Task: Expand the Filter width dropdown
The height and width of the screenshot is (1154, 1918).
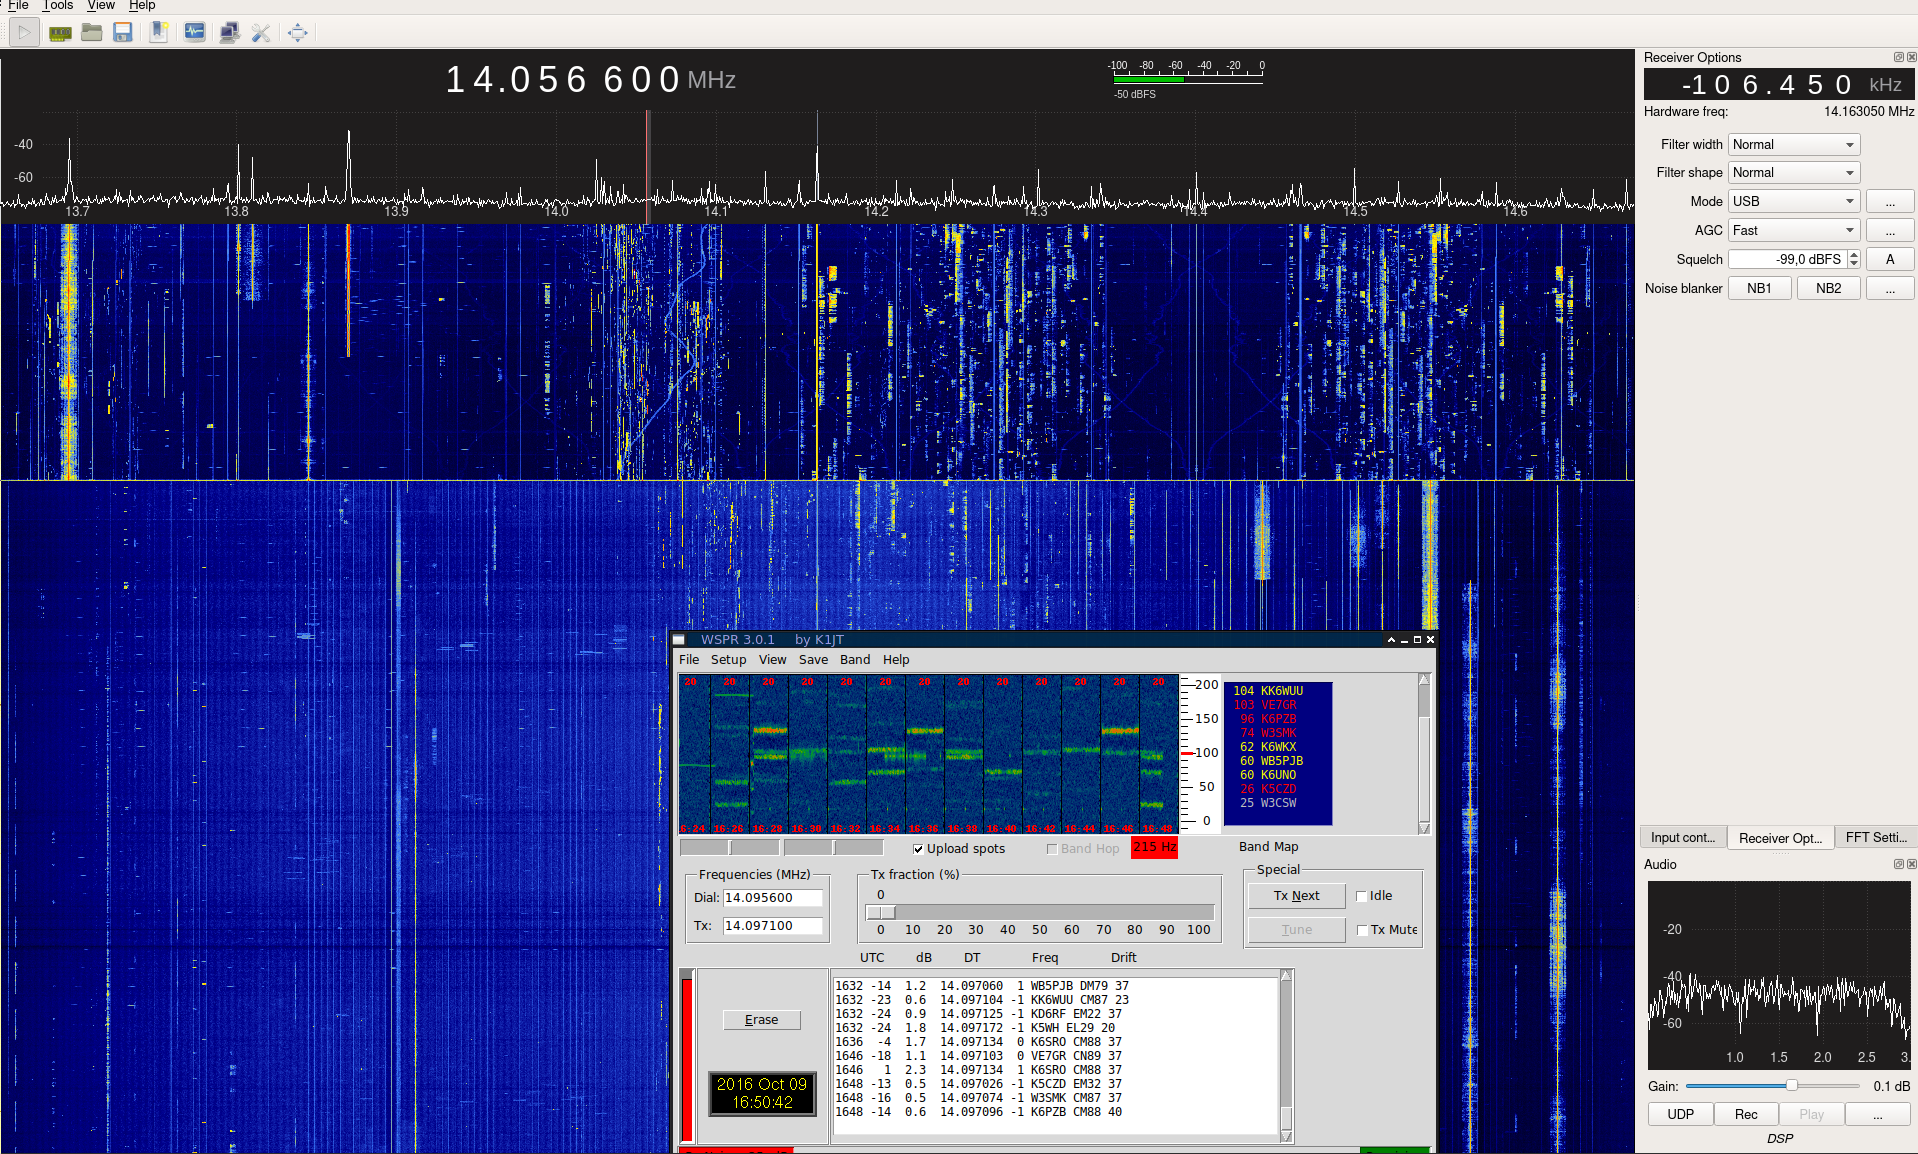Action: click(x=1794, y=145)
